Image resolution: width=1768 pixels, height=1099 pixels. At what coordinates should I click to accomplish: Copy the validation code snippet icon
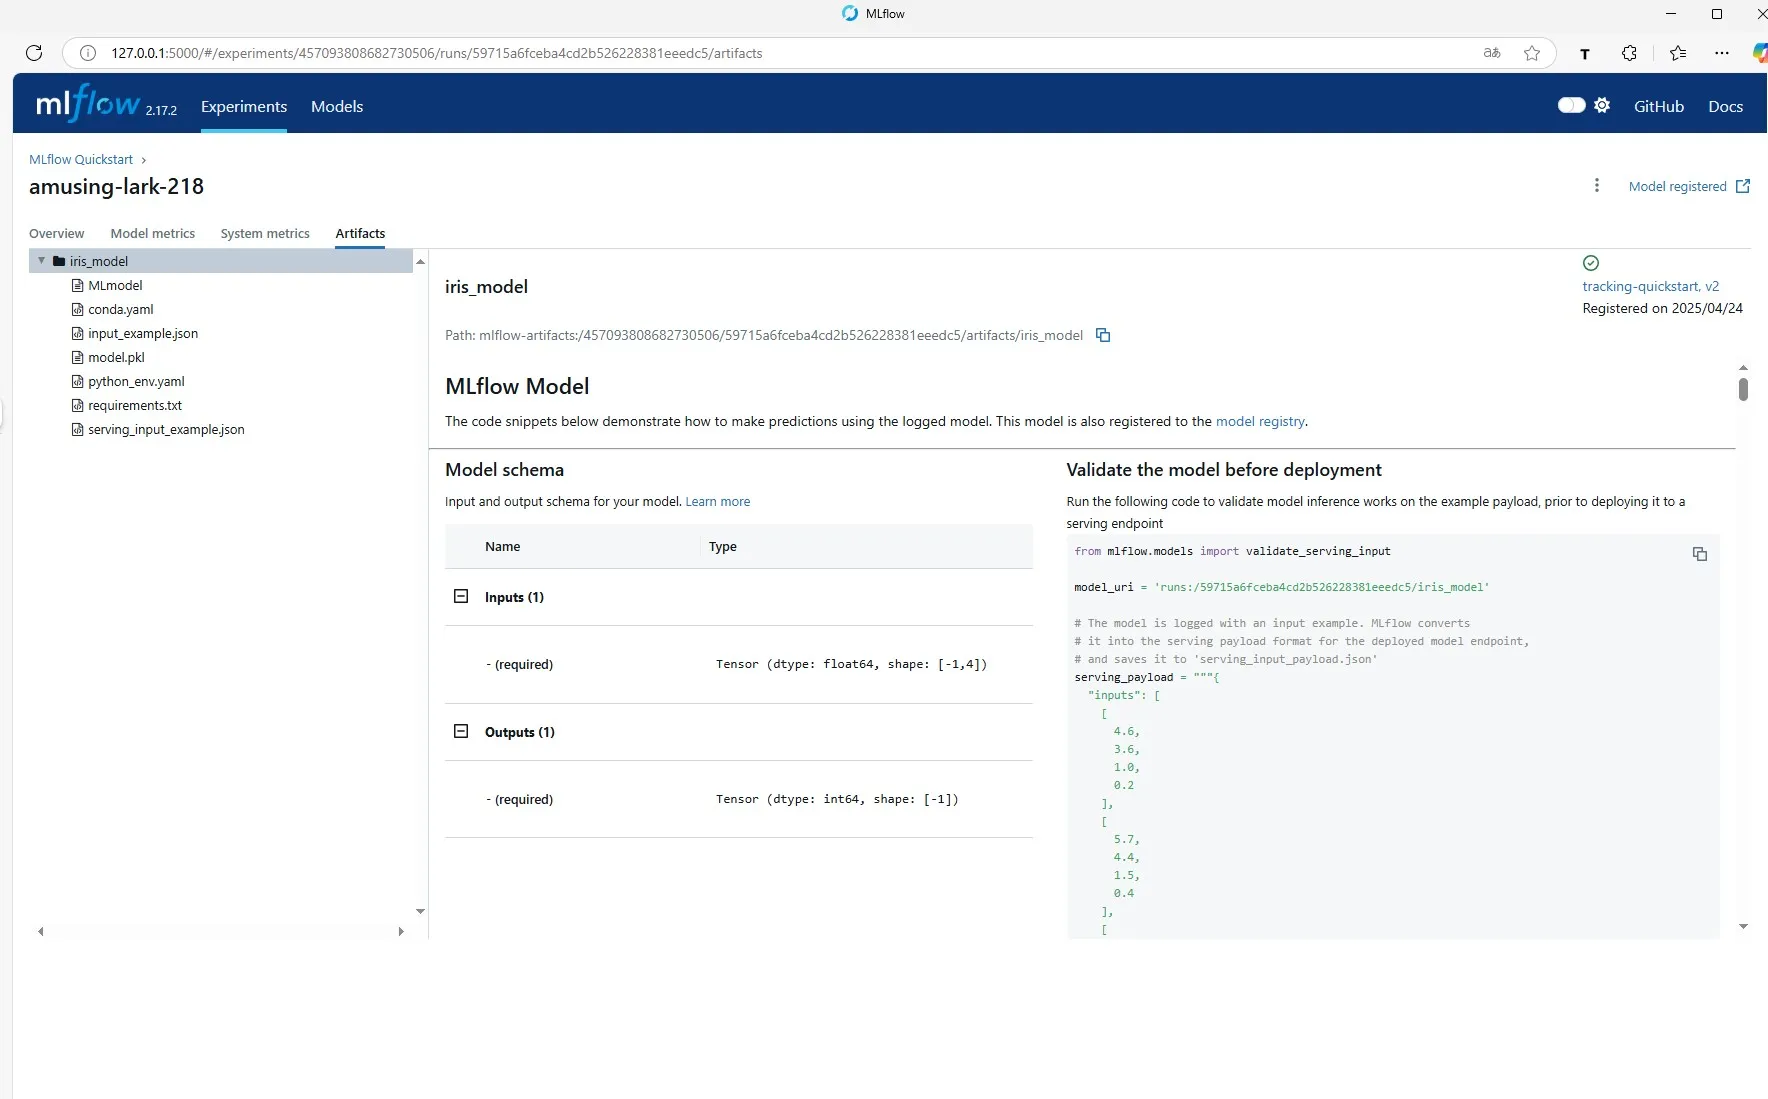click(1699, 554)
